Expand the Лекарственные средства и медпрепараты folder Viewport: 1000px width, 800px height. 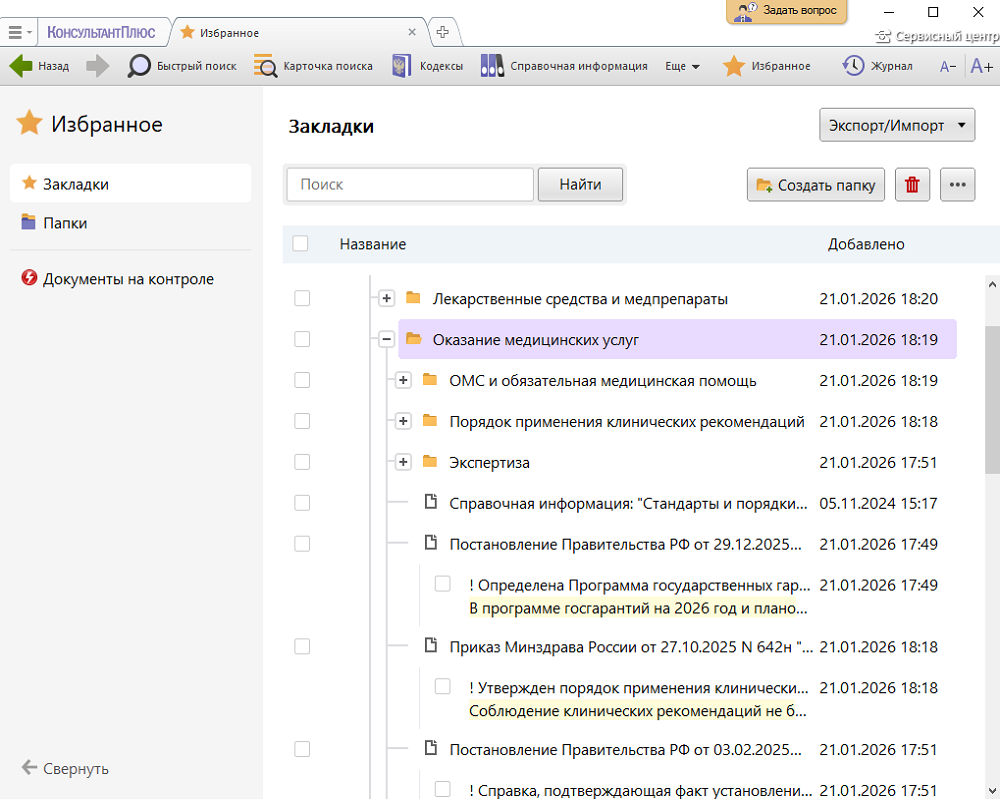pos(387,299)
